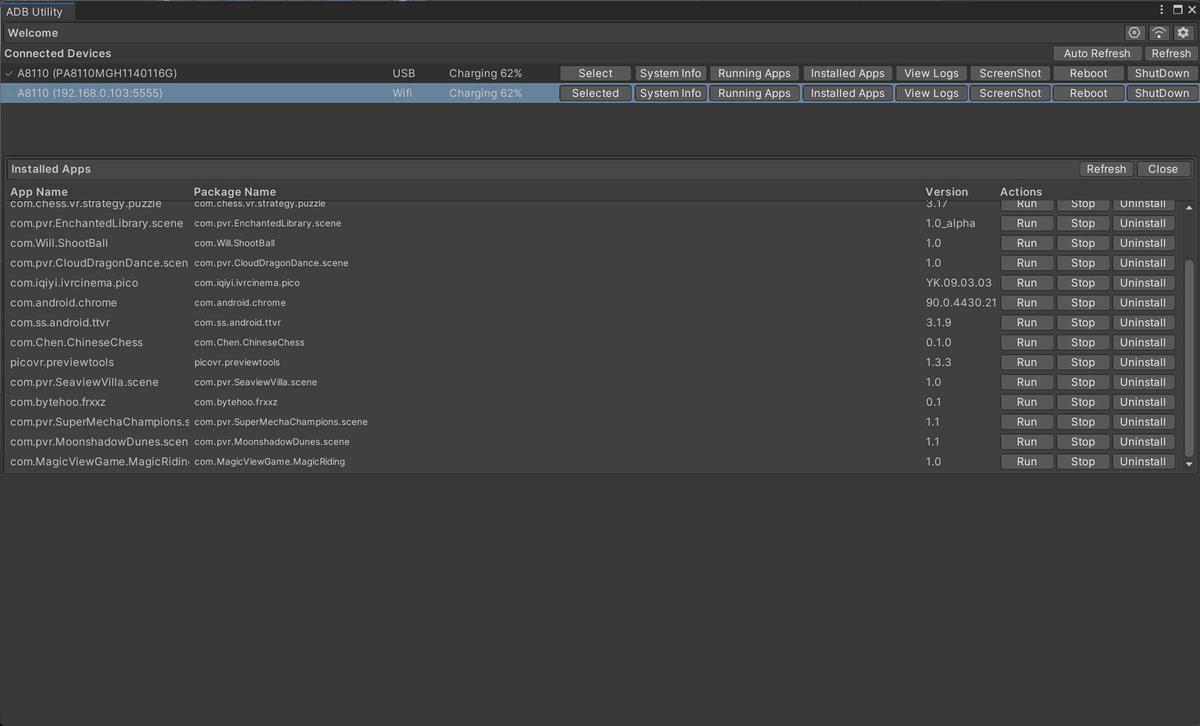Uninstall com.Chen.ChineseChess

(x=1142, y=342)
